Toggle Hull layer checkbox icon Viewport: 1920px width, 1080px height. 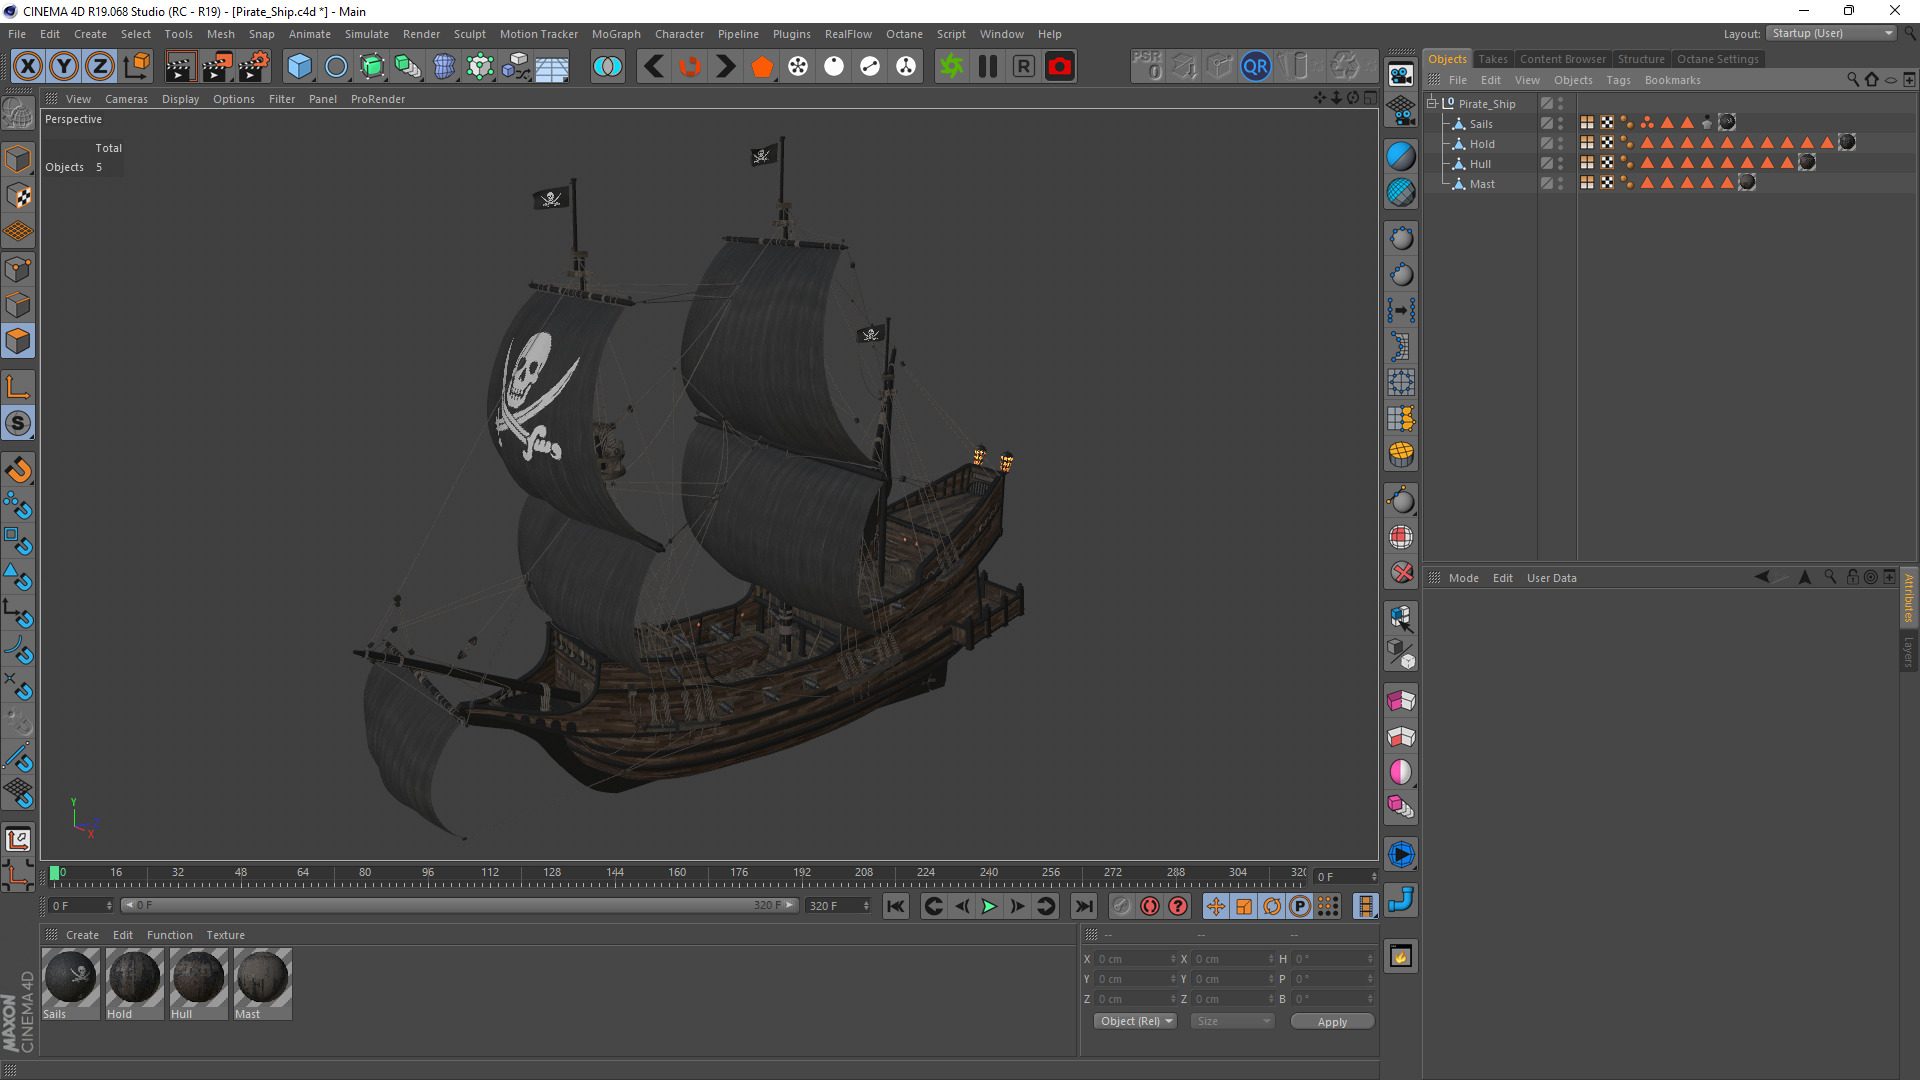pos(1546,163)
